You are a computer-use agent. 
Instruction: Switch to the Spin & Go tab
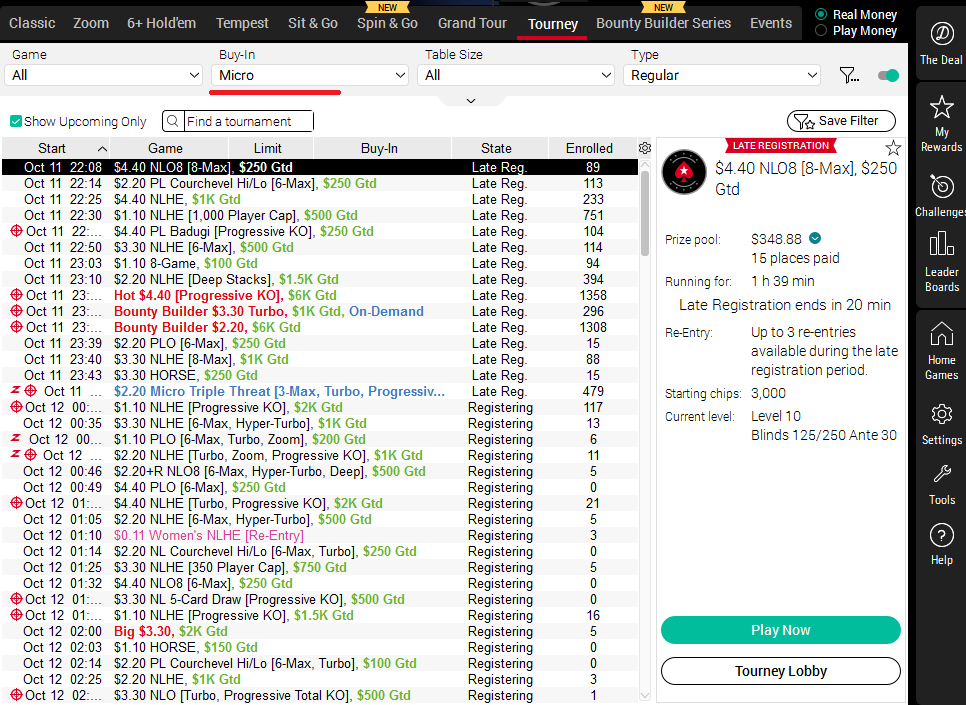tap(388, 23)
